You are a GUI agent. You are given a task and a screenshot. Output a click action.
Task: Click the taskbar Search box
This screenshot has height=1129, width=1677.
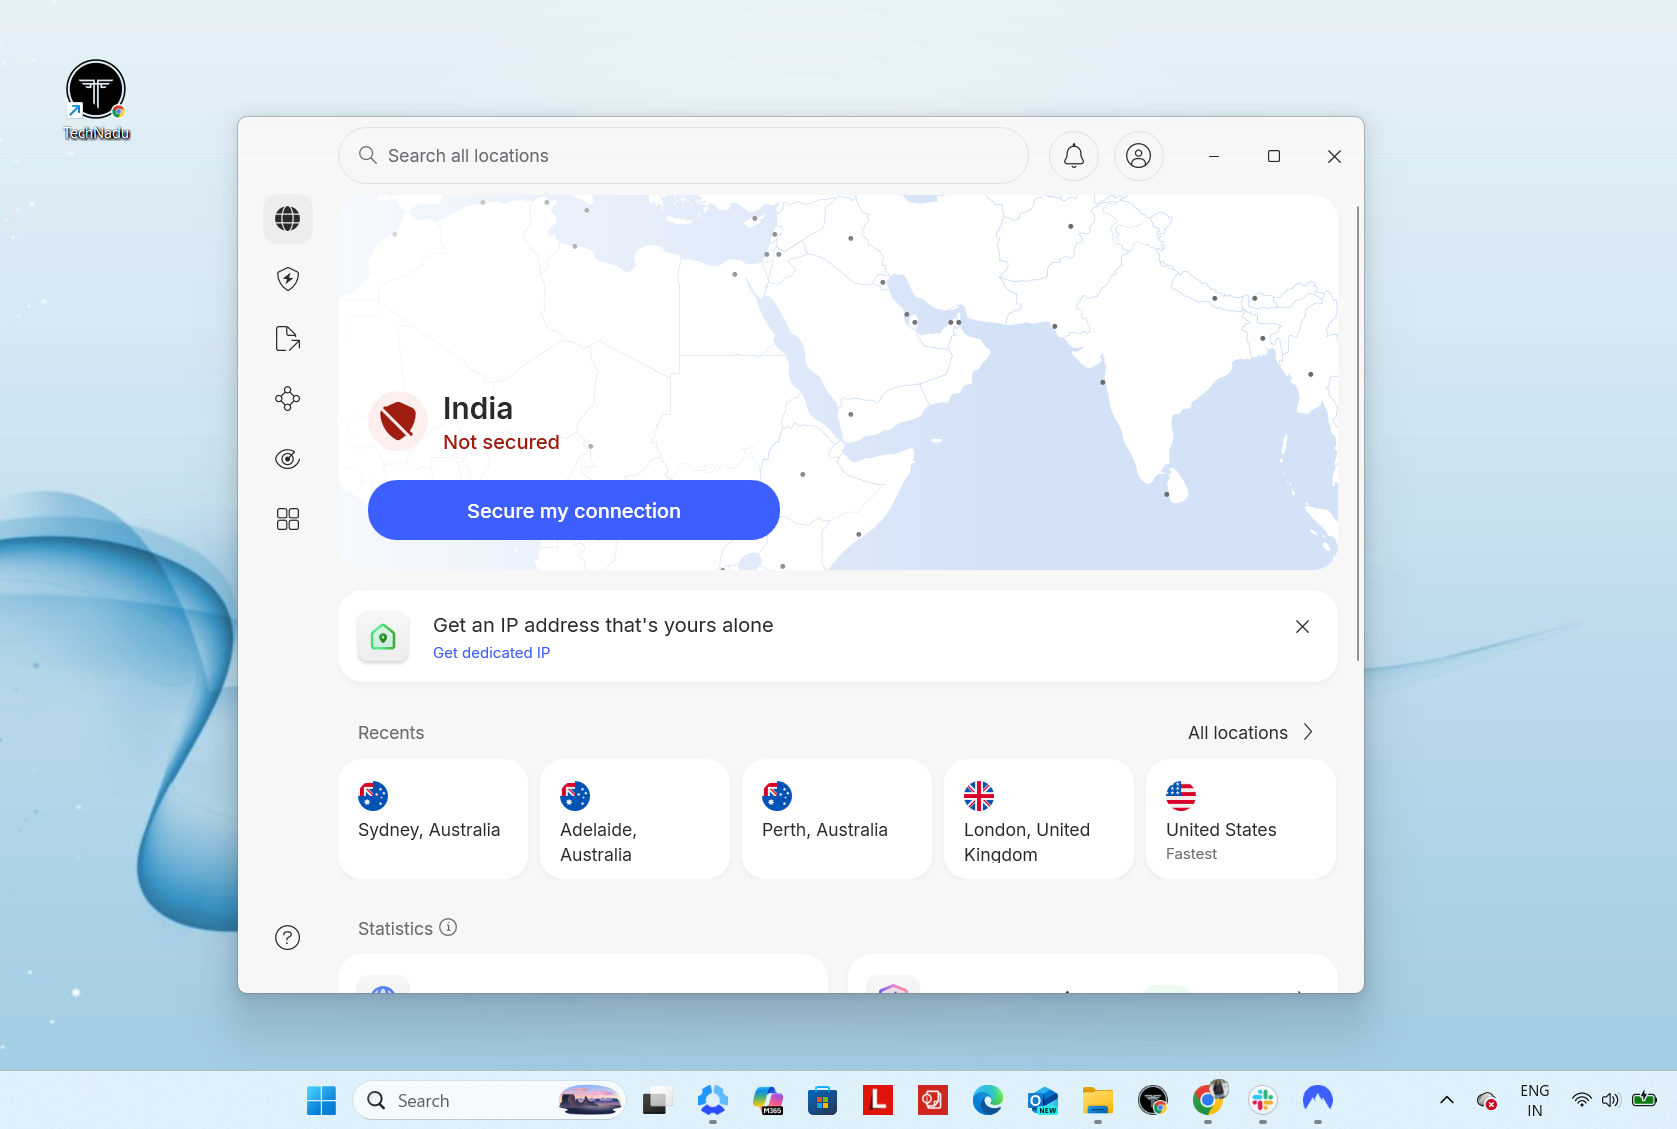click(x=489, y=1100)
